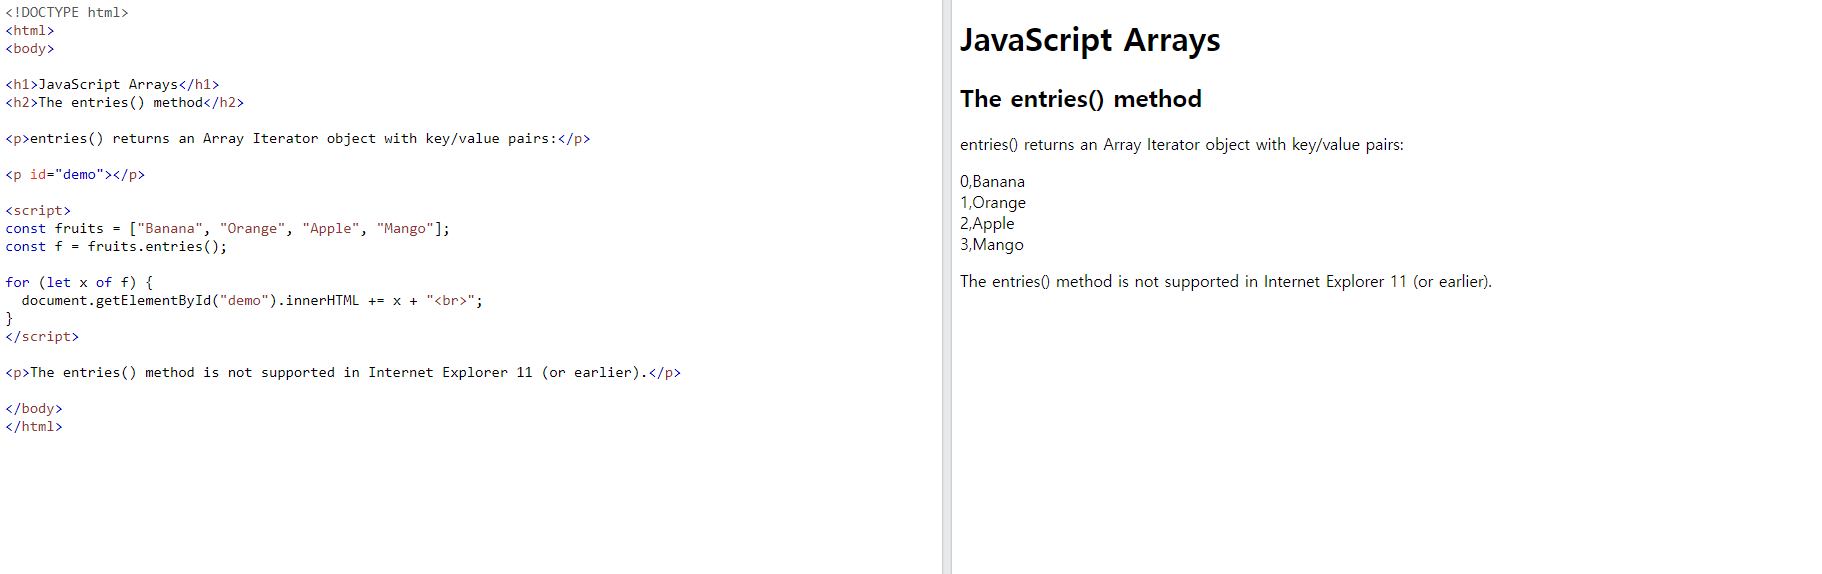Click the 3,Mango output line
1822x574 pixels.
click(x=992, y=245)
